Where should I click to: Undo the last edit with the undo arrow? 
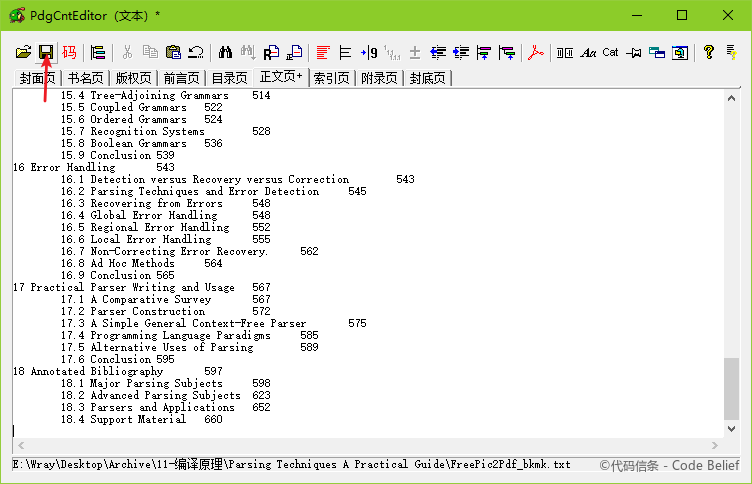pos(196,52)
